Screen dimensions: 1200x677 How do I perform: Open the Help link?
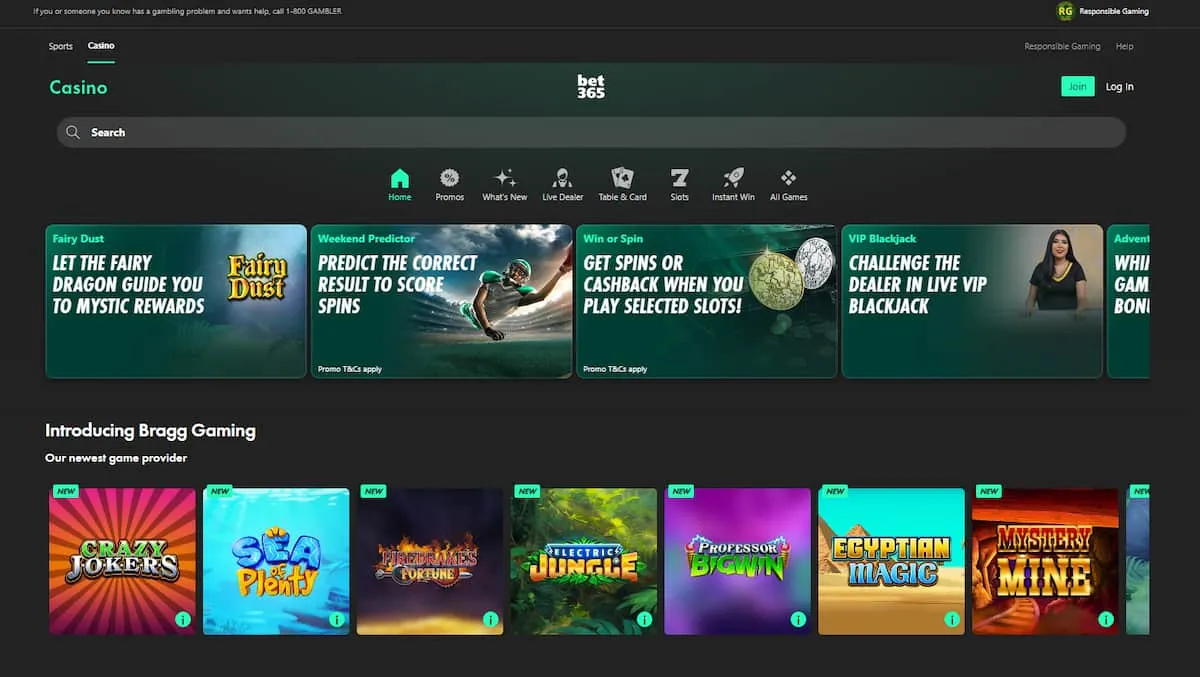pos(1125,46)
